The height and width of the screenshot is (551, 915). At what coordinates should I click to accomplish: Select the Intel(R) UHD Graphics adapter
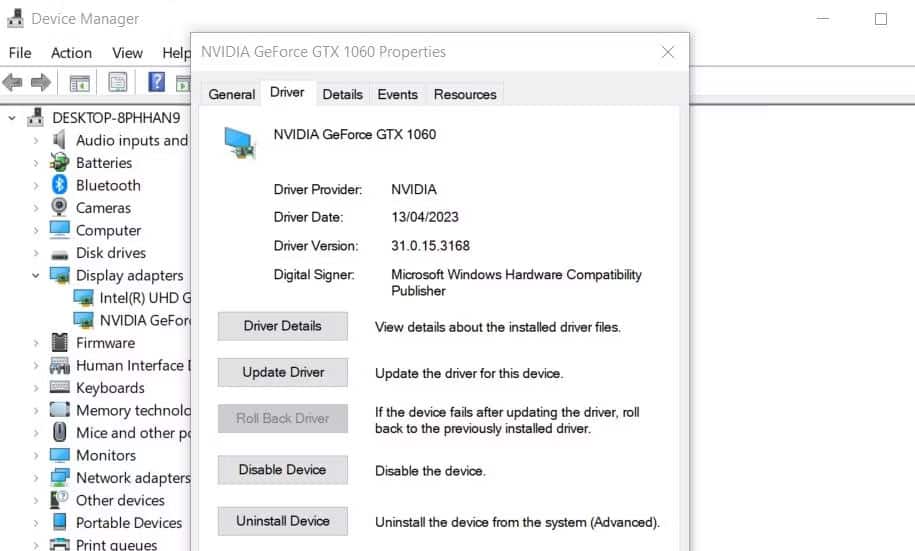coord(132,298)
